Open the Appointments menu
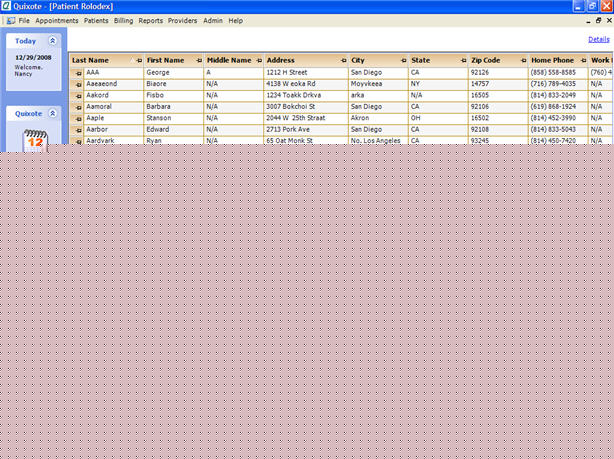Viewport: 614px width, 459px height. tap(57, 21)
